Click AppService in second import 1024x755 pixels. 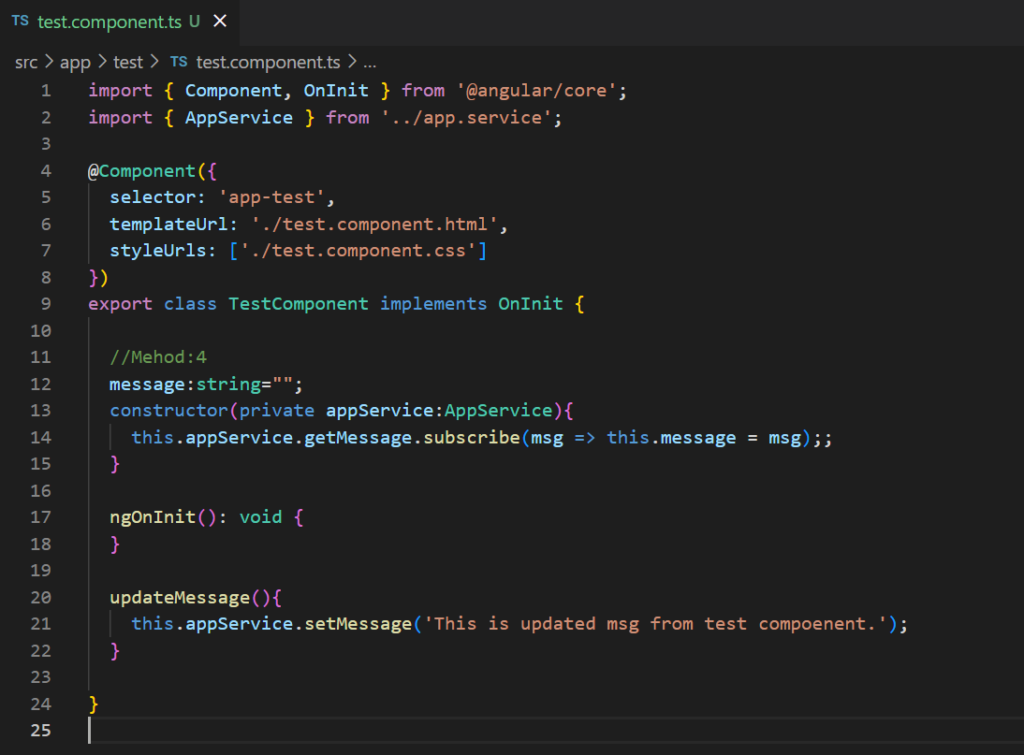239,118
